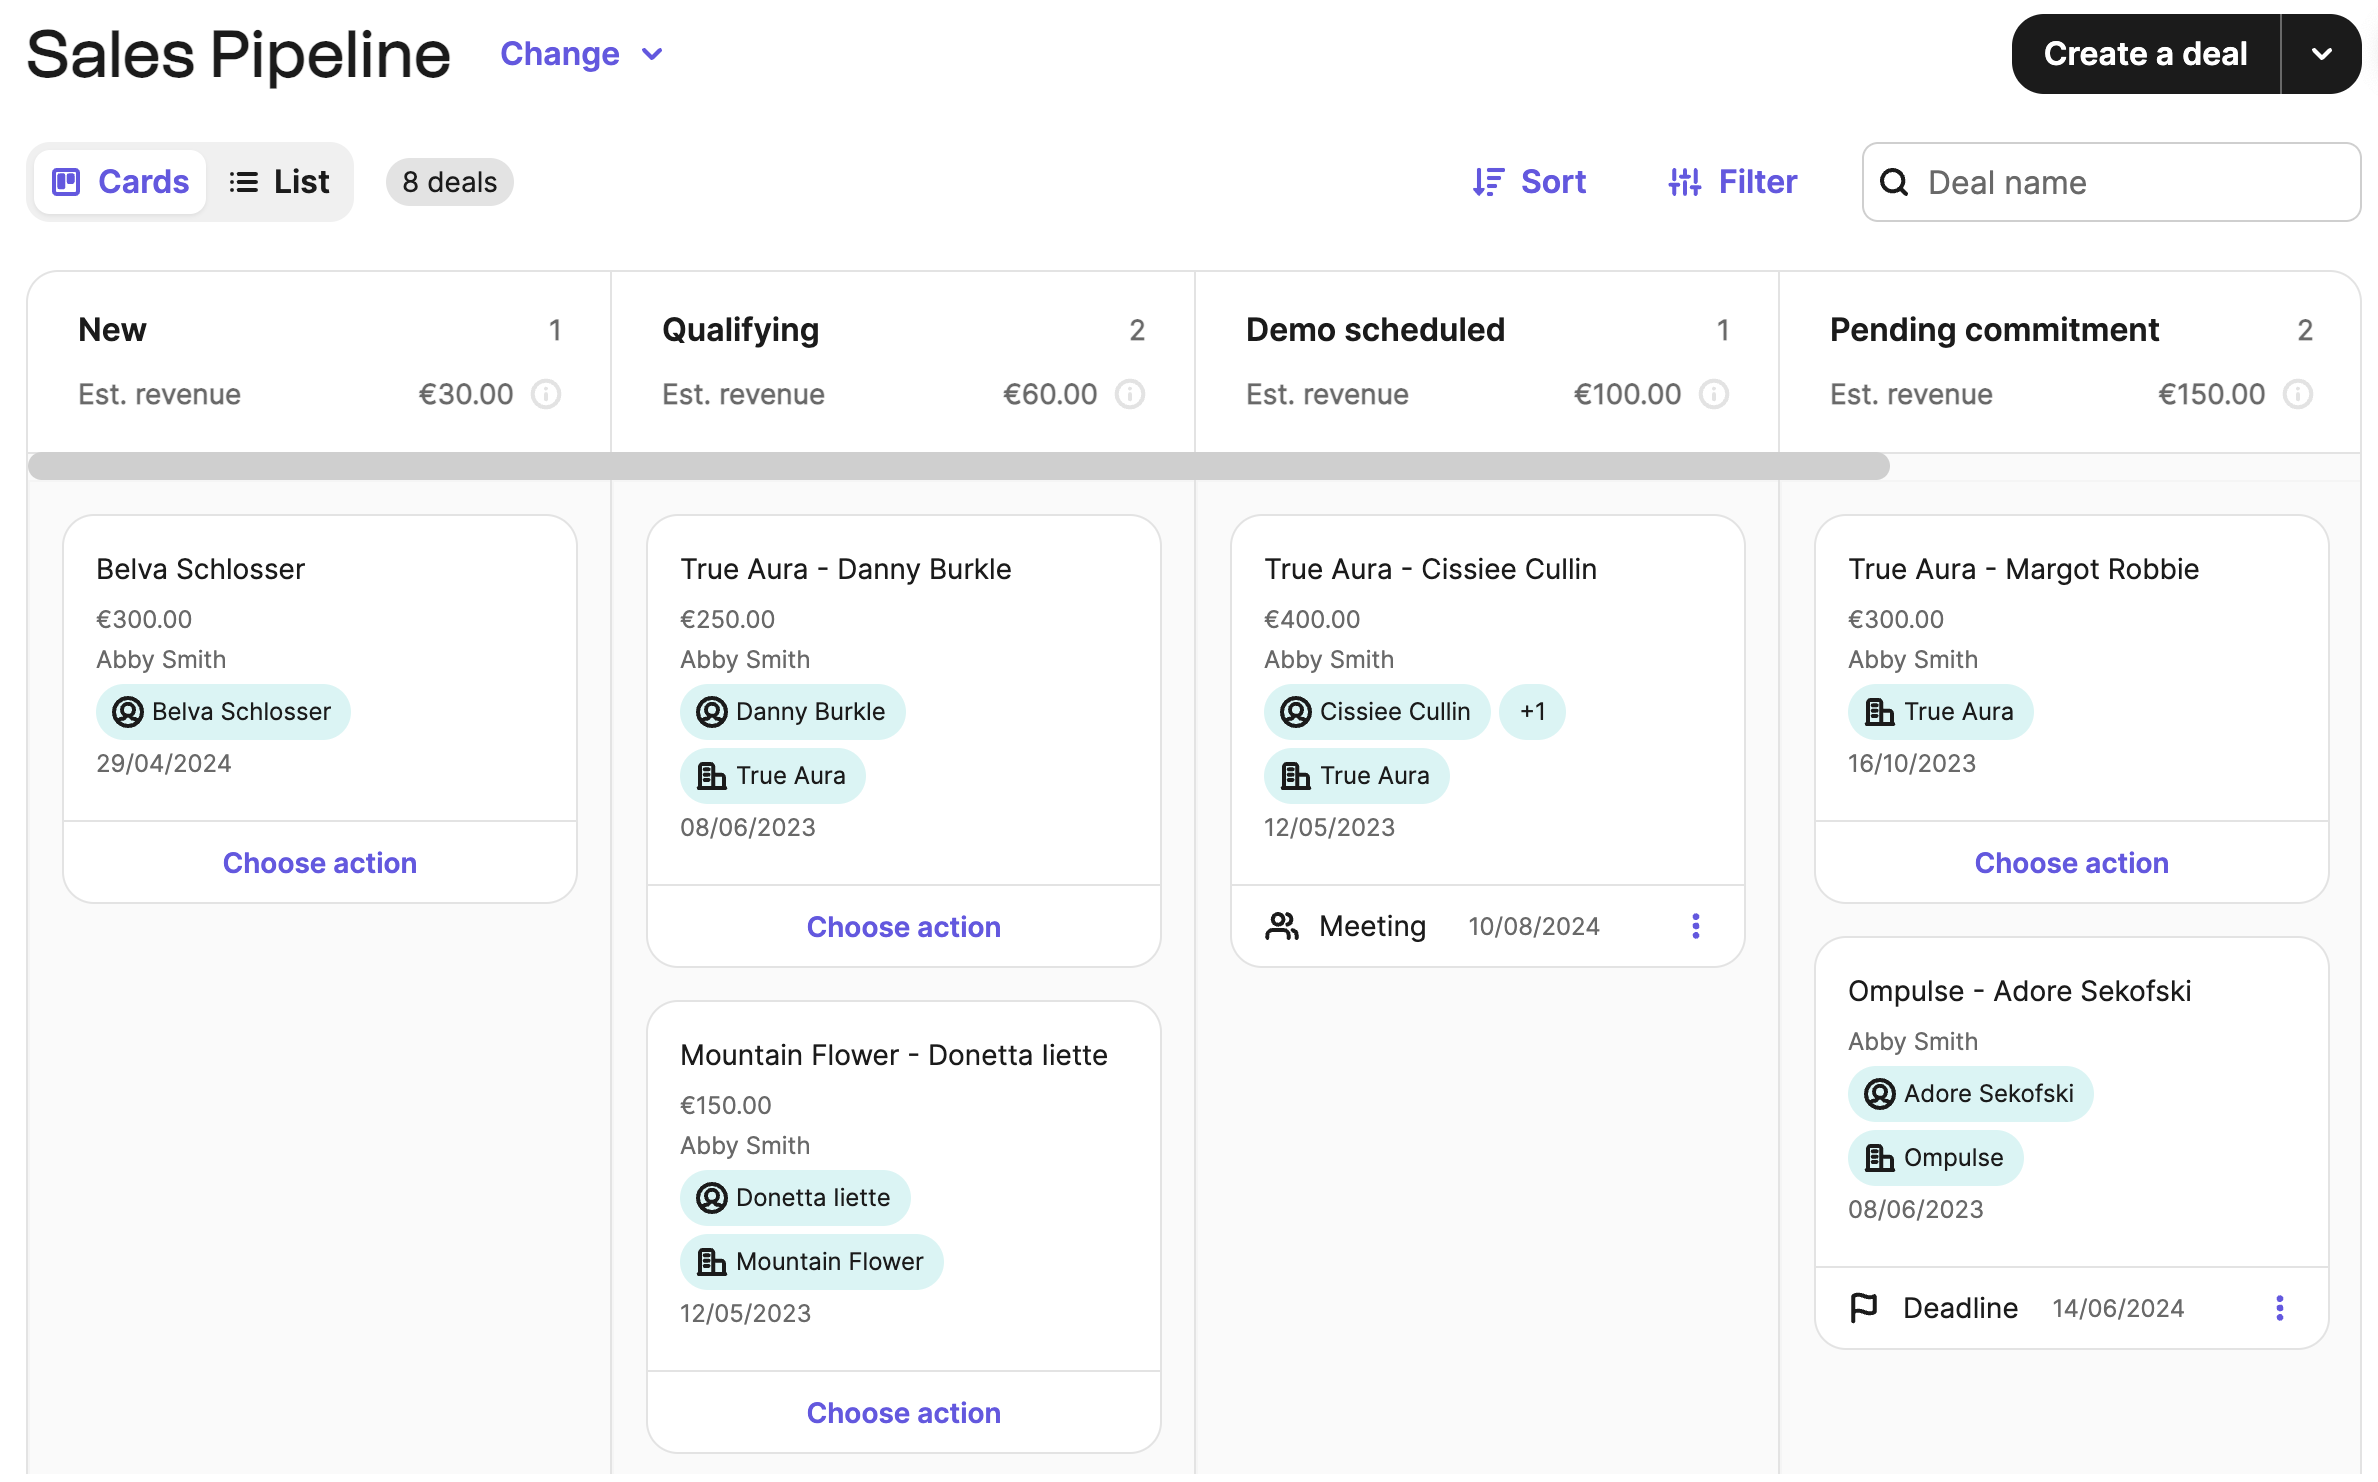Open the Ompulse - Adore Sekofski deal title
This screenshot has width=2378, height=1482.
click(2020, 991)
